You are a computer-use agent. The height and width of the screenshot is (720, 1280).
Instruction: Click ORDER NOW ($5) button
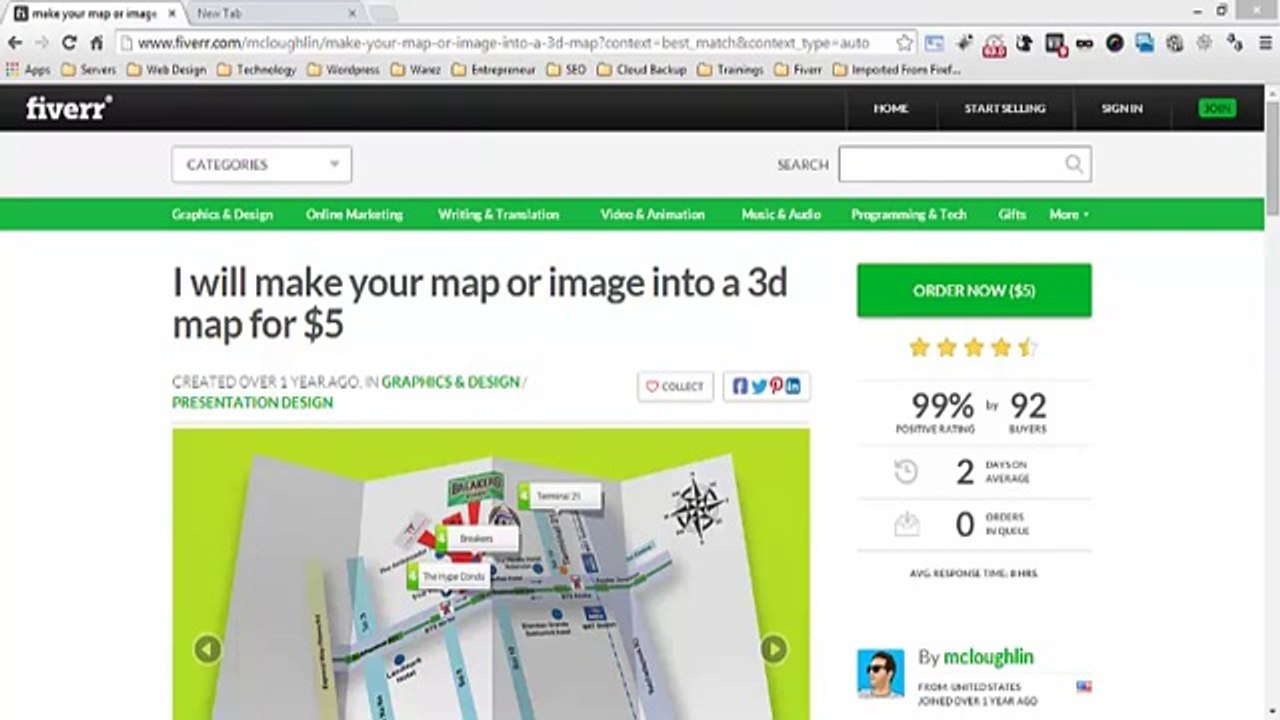974,291
